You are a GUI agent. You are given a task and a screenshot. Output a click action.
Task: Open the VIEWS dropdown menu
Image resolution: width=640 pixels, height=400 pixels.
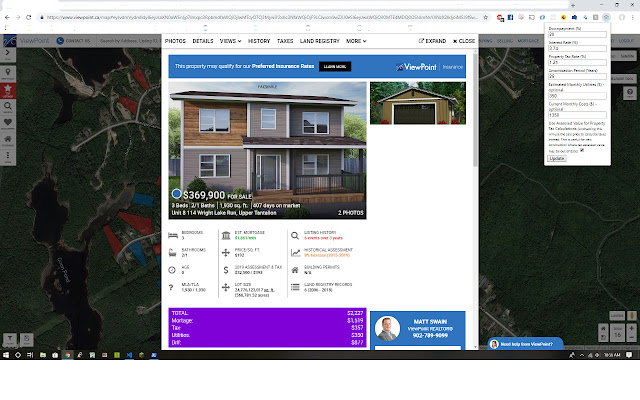pyautogui.click(x=230, y=41)
